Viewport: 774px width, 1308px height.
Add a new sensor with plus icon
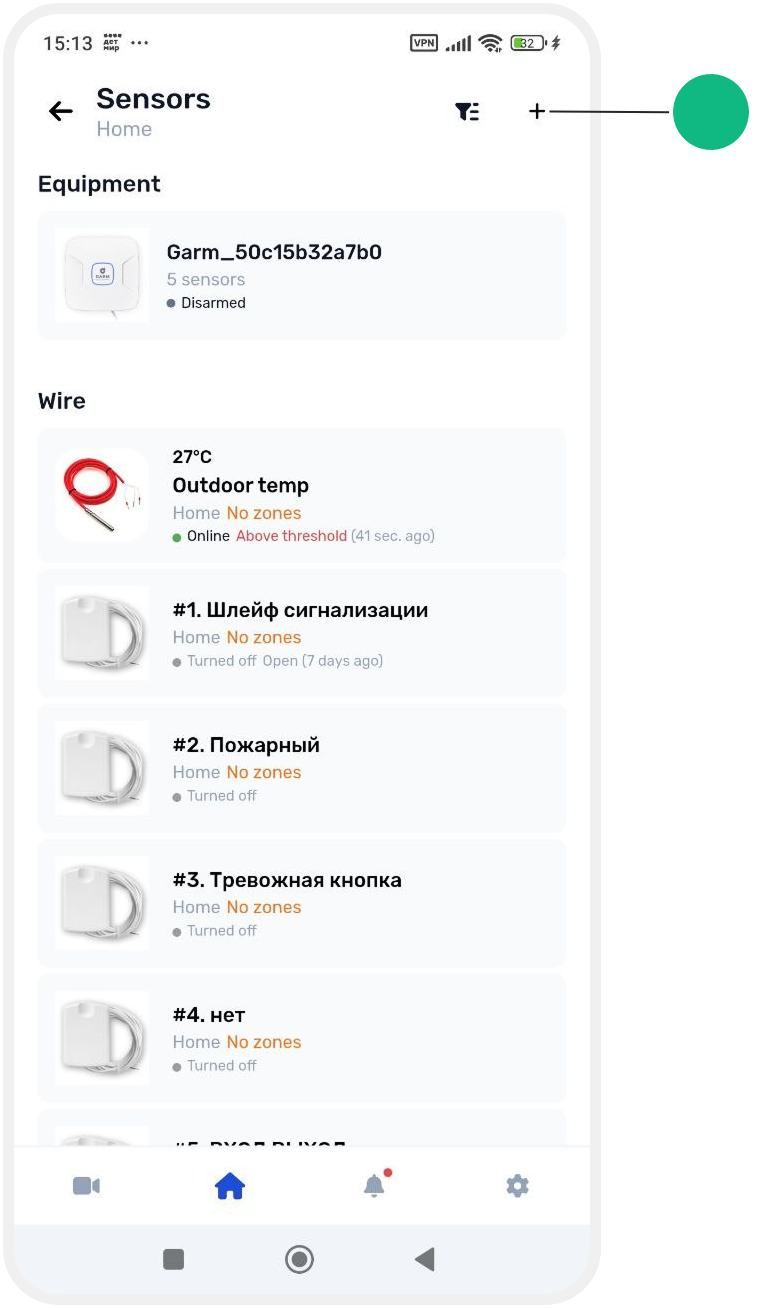click(x=537, y=111)
